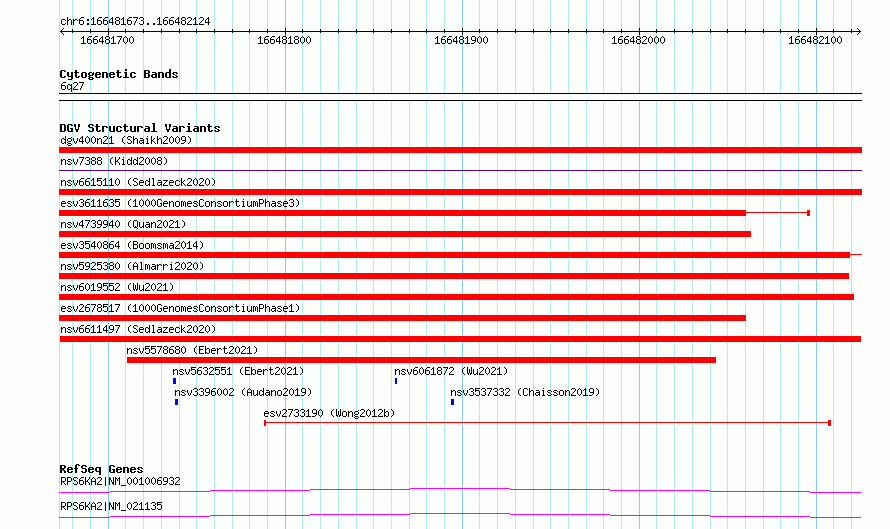The width and height of the screenshot is (890, 529).
Task: Click the dgv400n21 (Shaikh2009) variant label
Action: tap(126, 140)
